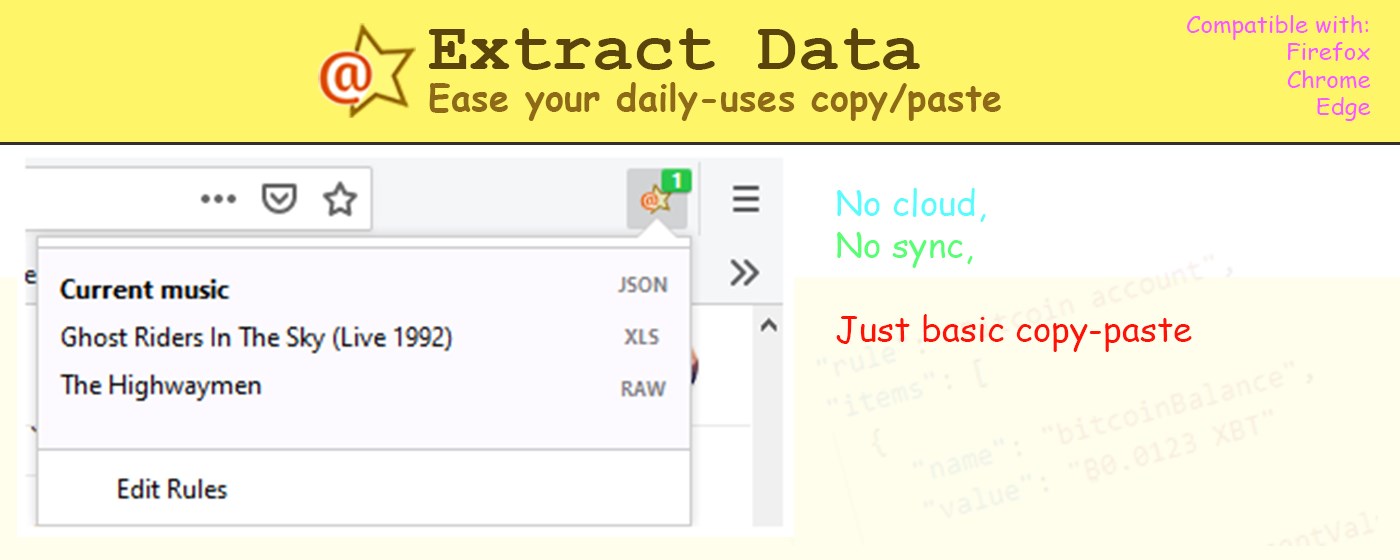This screenshot has width=1400, height=560.
Task: Click the Chrome compatibility text
Action: click(x=1328, y=79)
